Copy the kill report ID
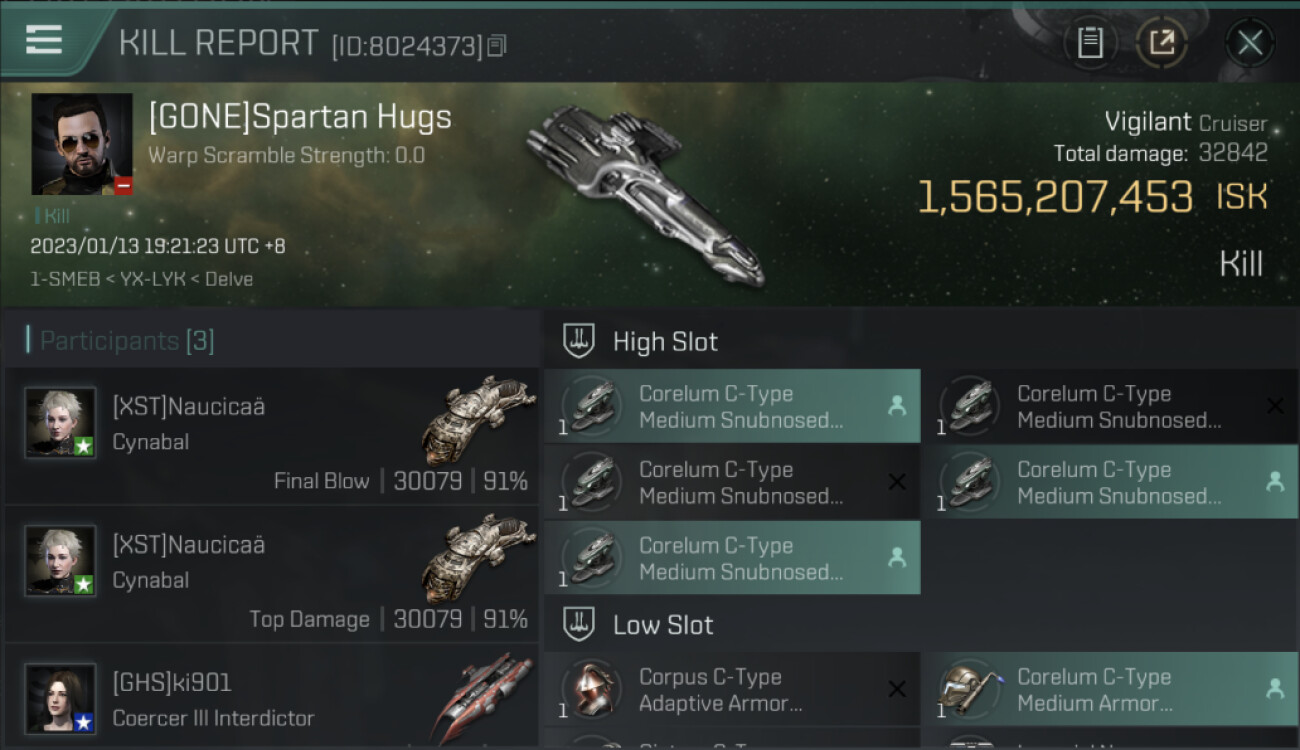The height and width of the screenshot is (750, 1300). tap(497, 45)
